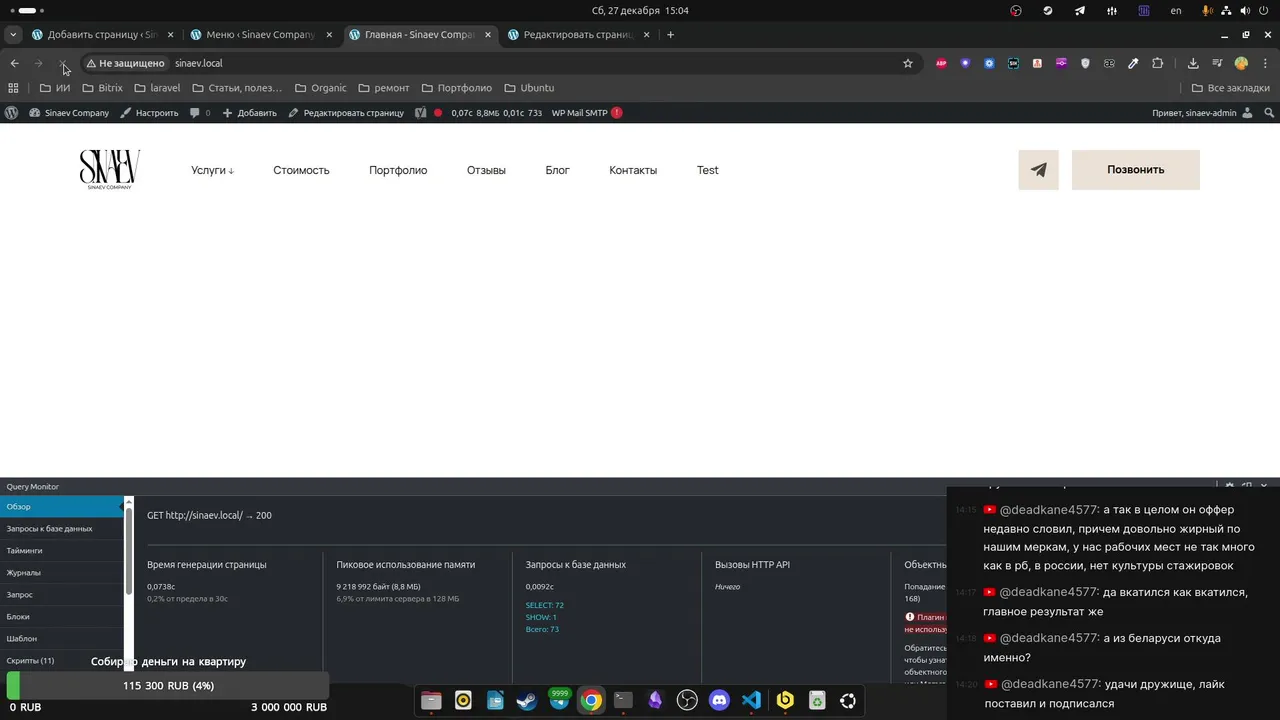The width and height of the screenshot is (1280, 720).
Task: Open Steam from the dock
Action: click(x=527, y=701)
